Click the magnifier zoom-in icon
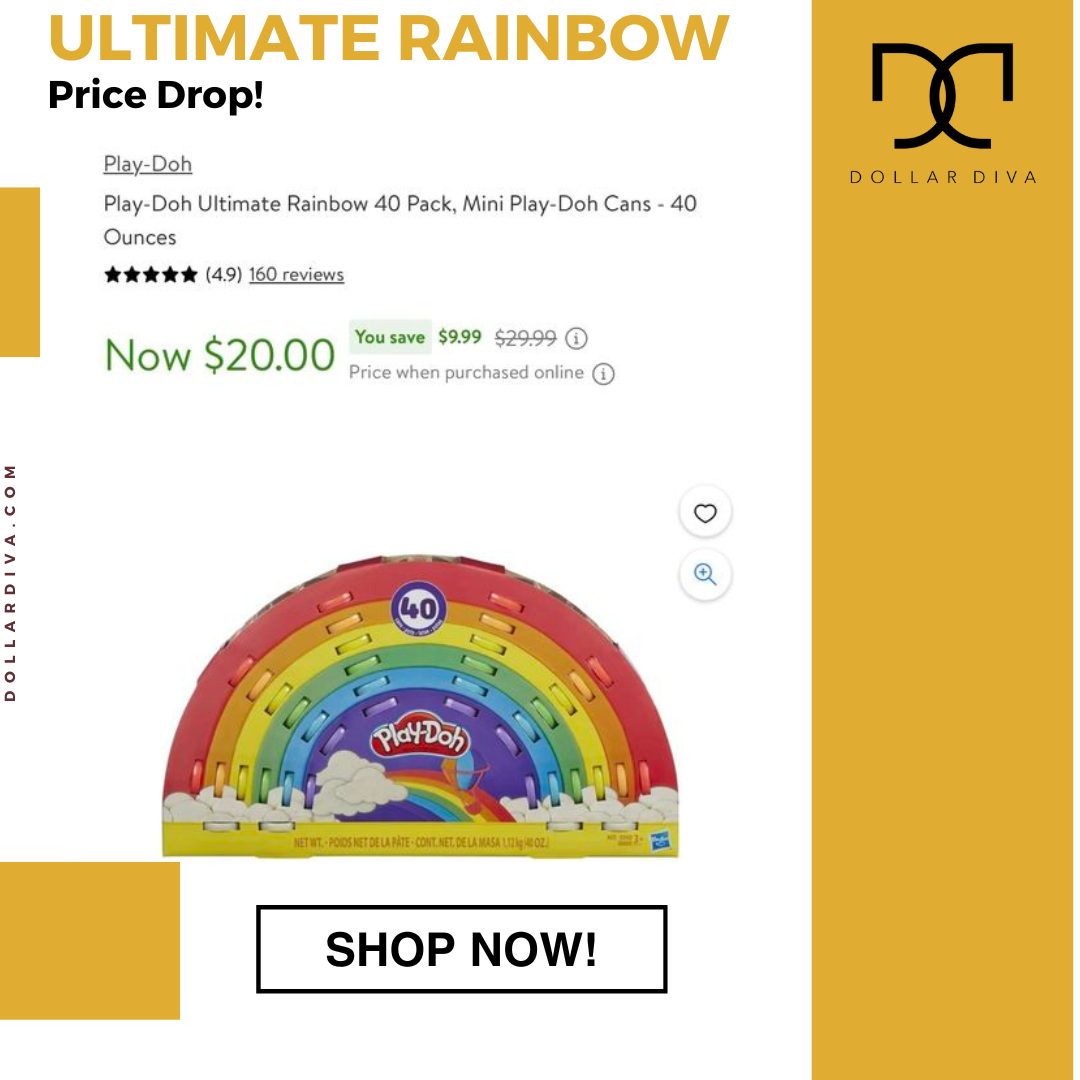 [705, 574]
